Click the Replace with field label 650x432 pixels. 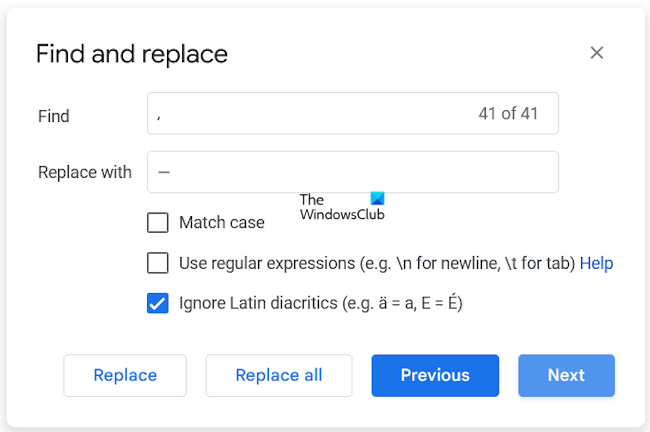[x=85, y=172]
